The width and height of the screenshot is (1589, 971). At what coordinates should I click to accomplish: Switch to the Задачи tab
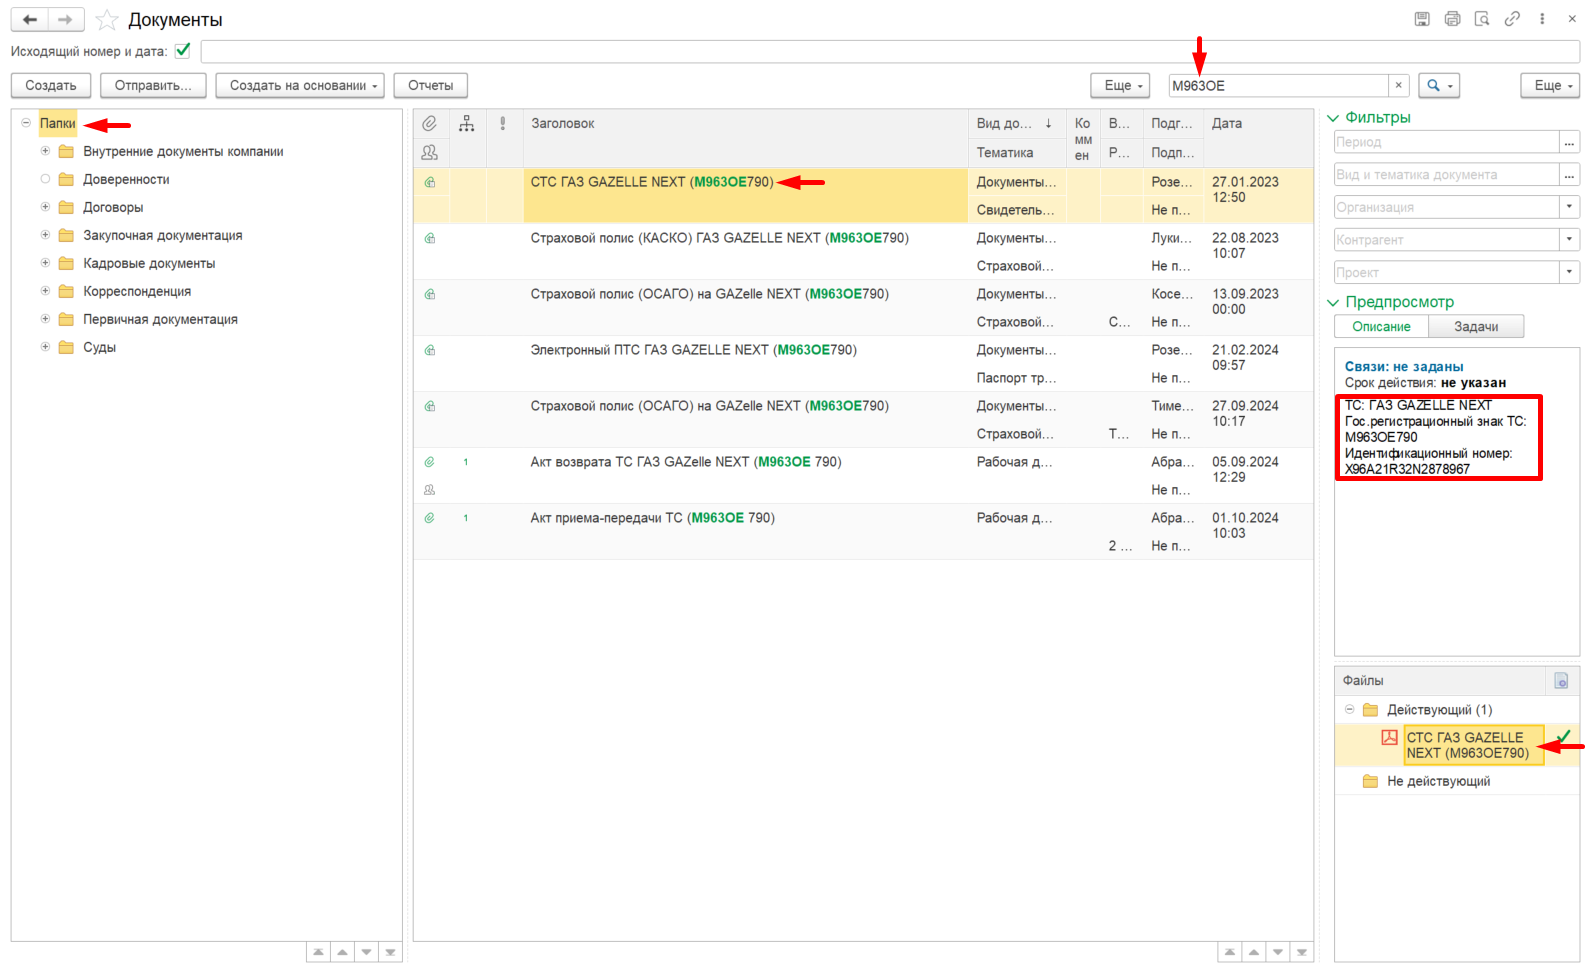[1476, 327]
